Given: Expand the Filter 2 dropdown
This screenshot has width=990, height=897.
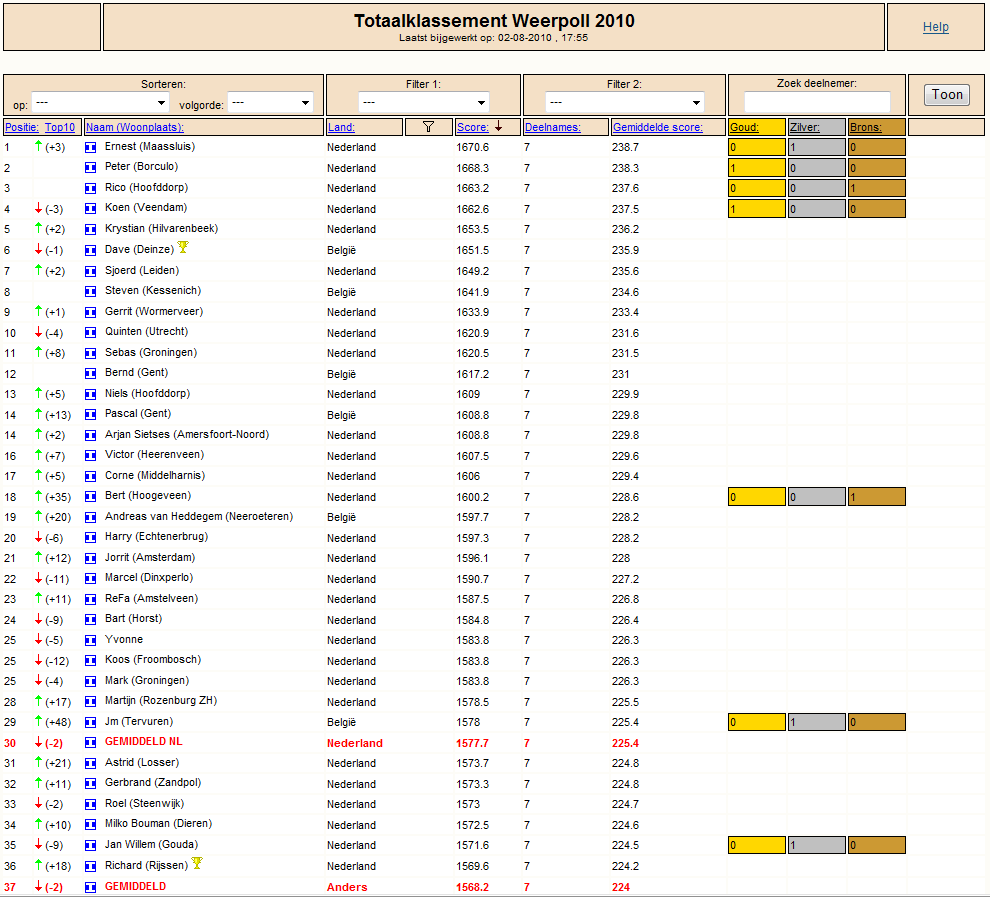Looking at the screenshot, I should tap(624, 102).
